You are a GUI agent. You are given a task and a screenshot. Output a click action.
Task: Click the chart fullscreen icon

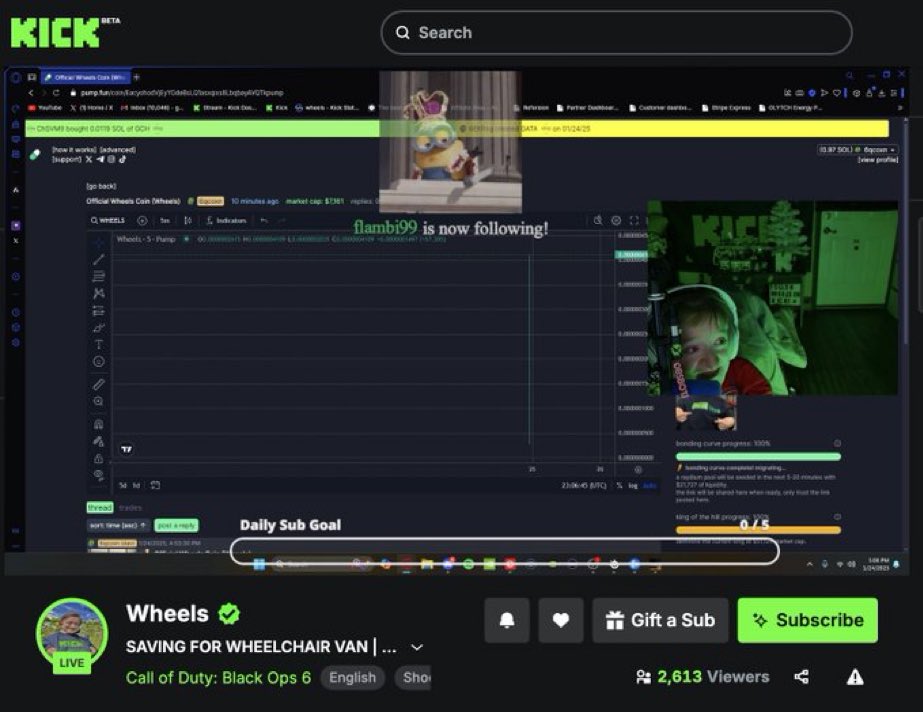634,220
